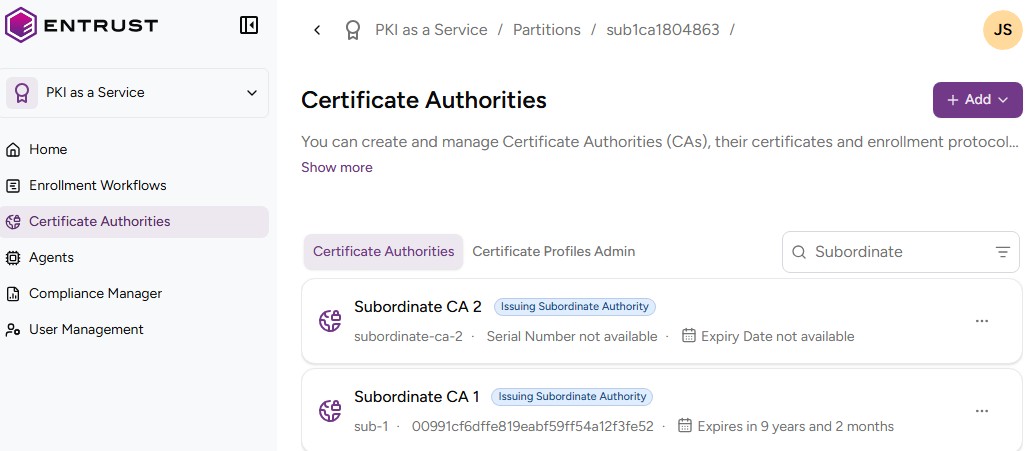
Task: Open more options for Subordinate CA 2
Action: (x=981, y=321)
